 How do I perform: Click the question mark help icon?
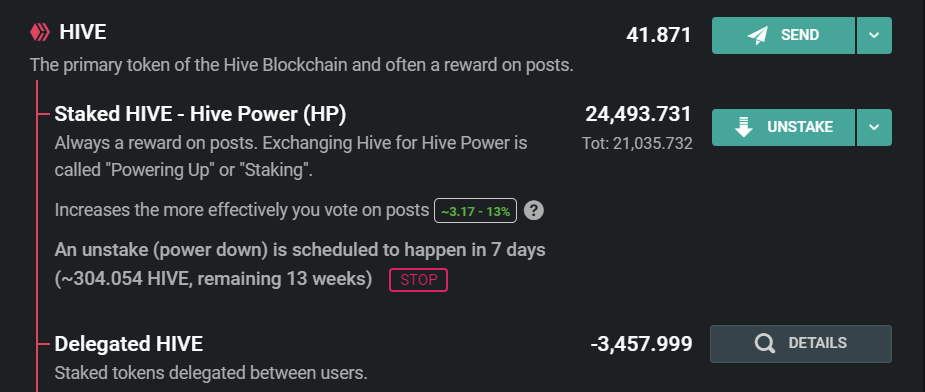(x=533, y=211)
